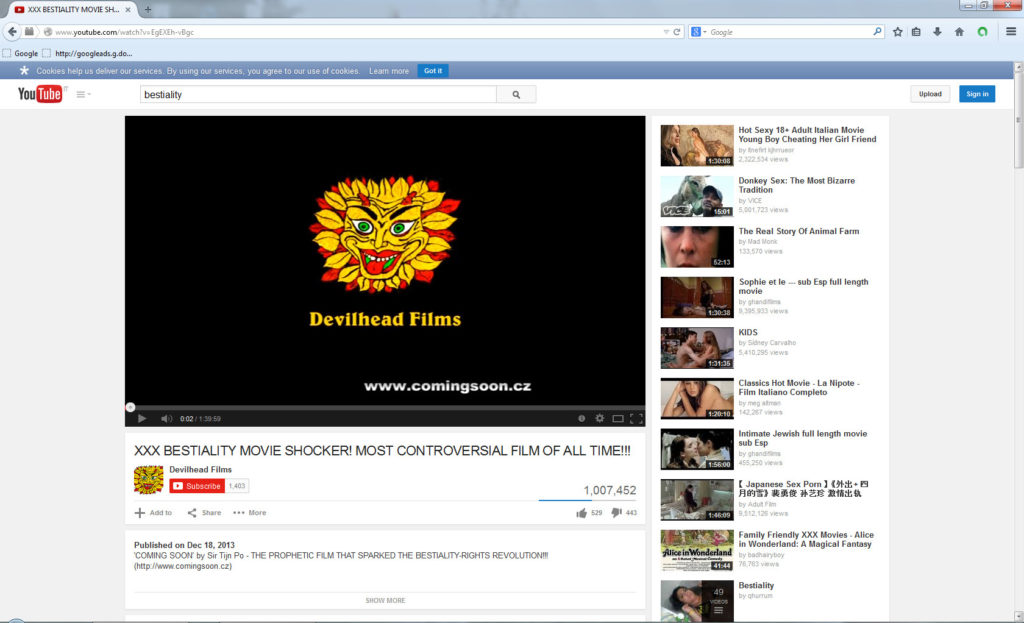Click the 'Published on Dec 18, 2013' text

(x=184, y=545)
